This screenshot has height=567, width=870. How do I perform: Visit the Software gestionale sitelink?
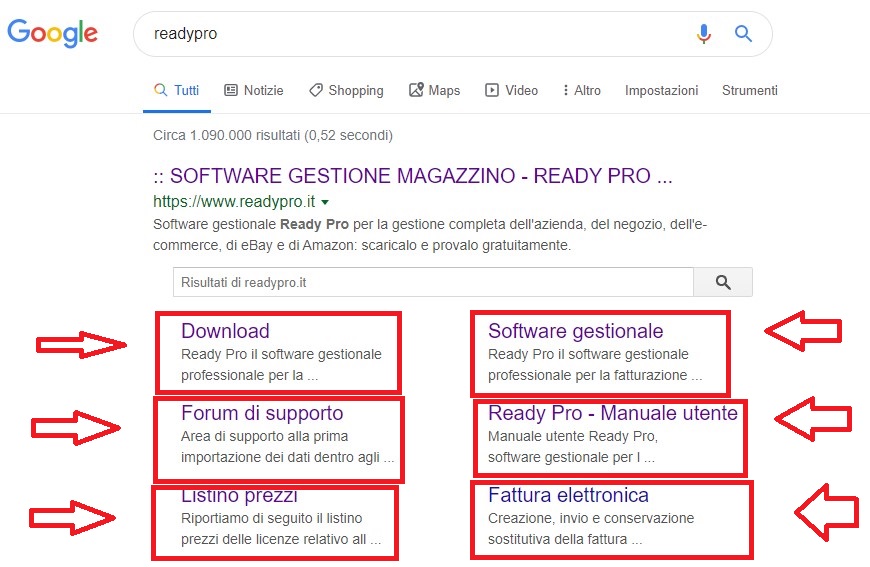(x=575, y=331)
